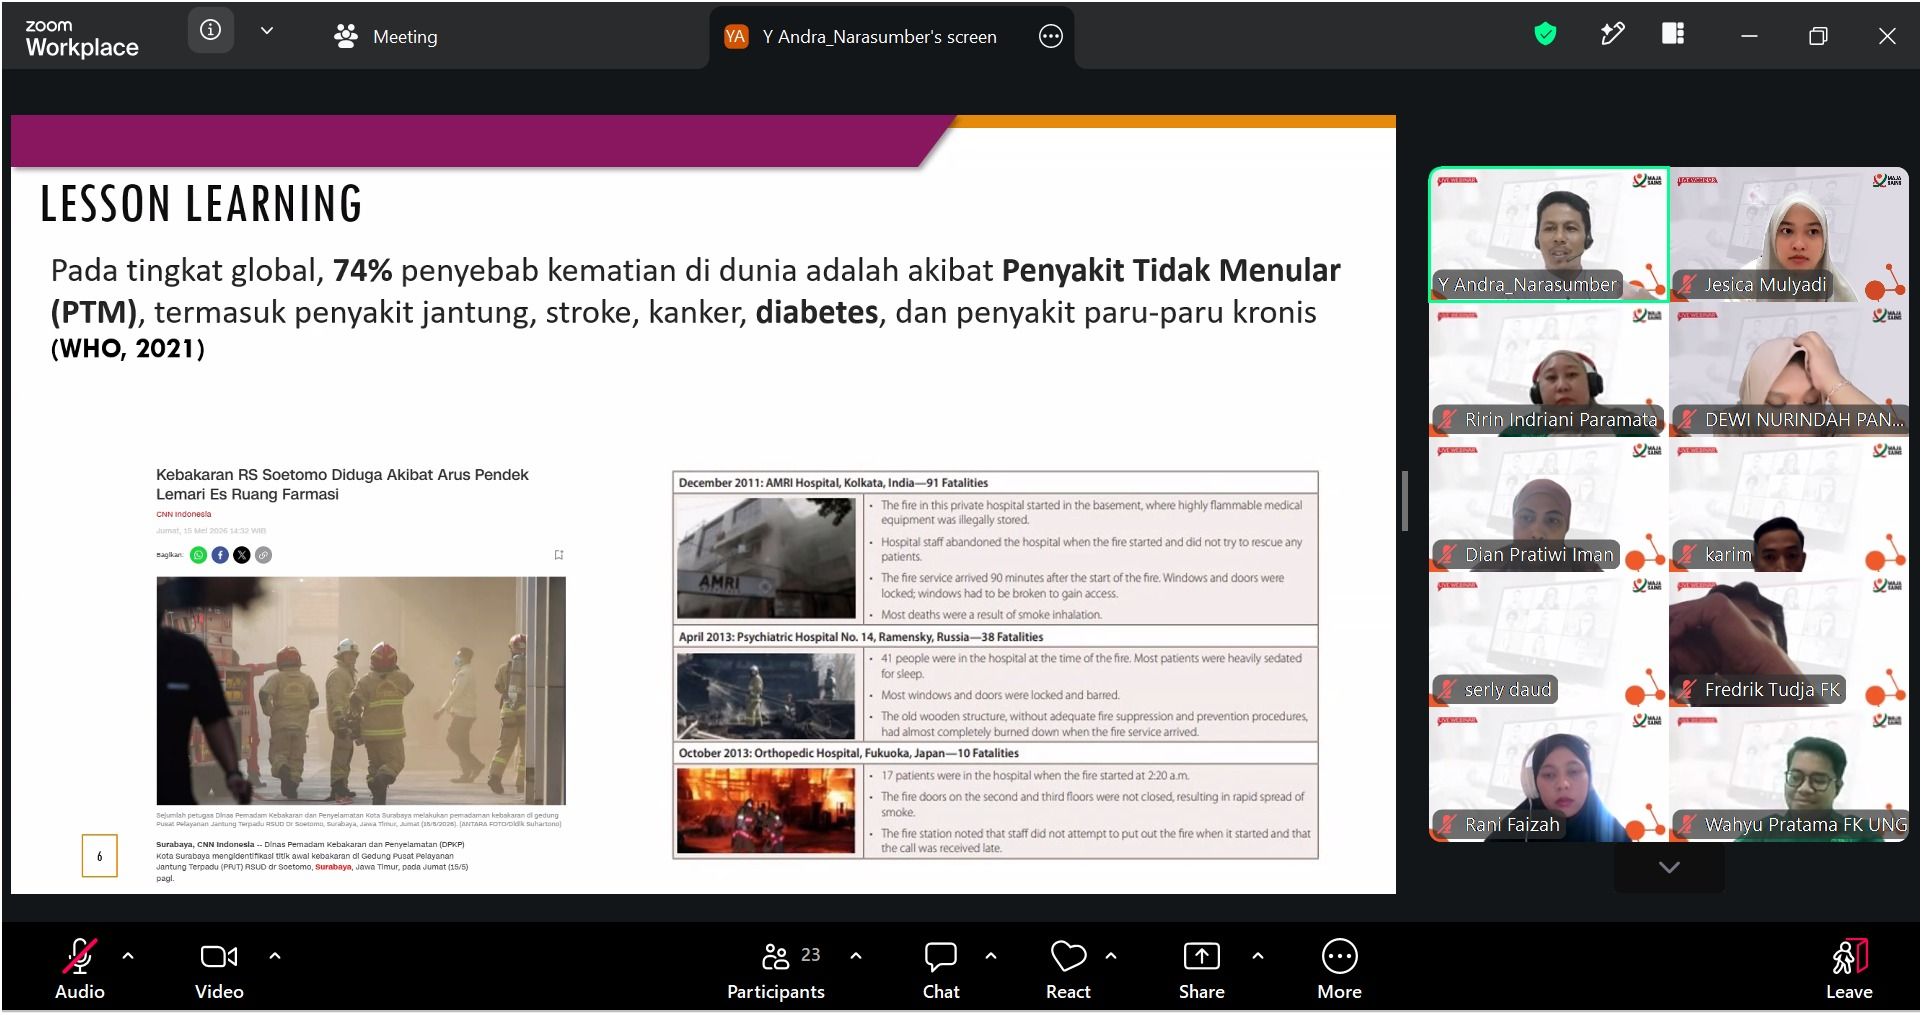Toggle the Video camera button

219,970
